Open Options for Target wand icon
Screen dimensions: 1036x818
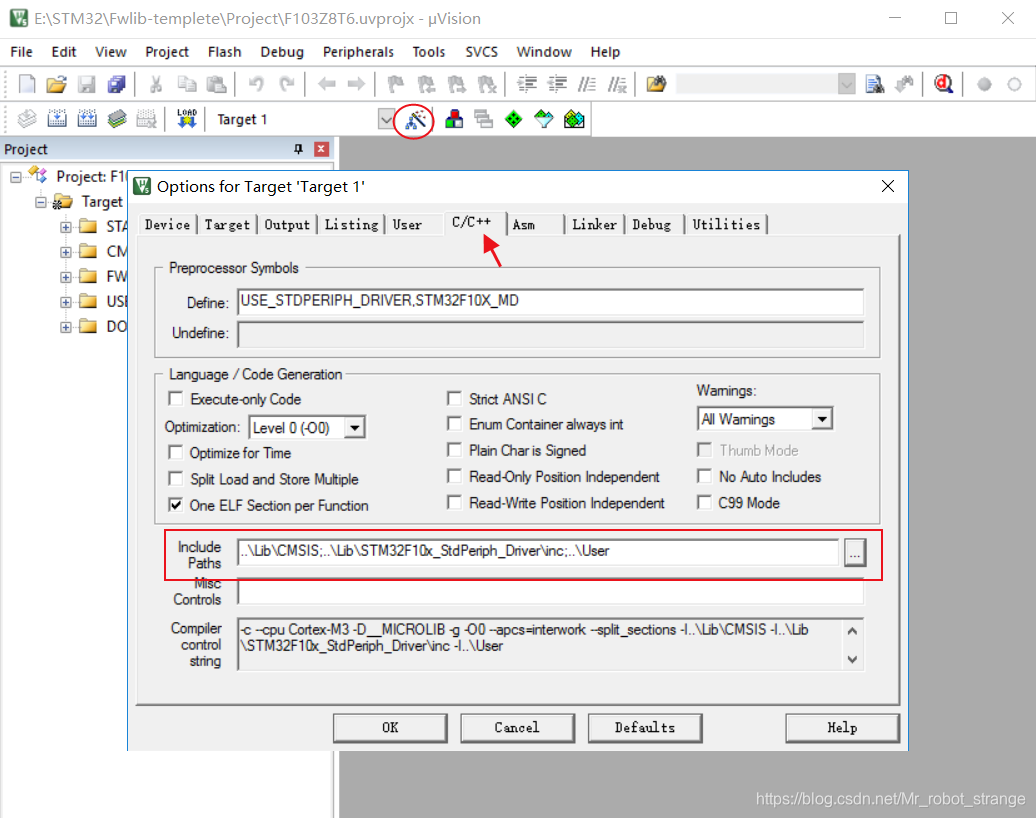415,120
